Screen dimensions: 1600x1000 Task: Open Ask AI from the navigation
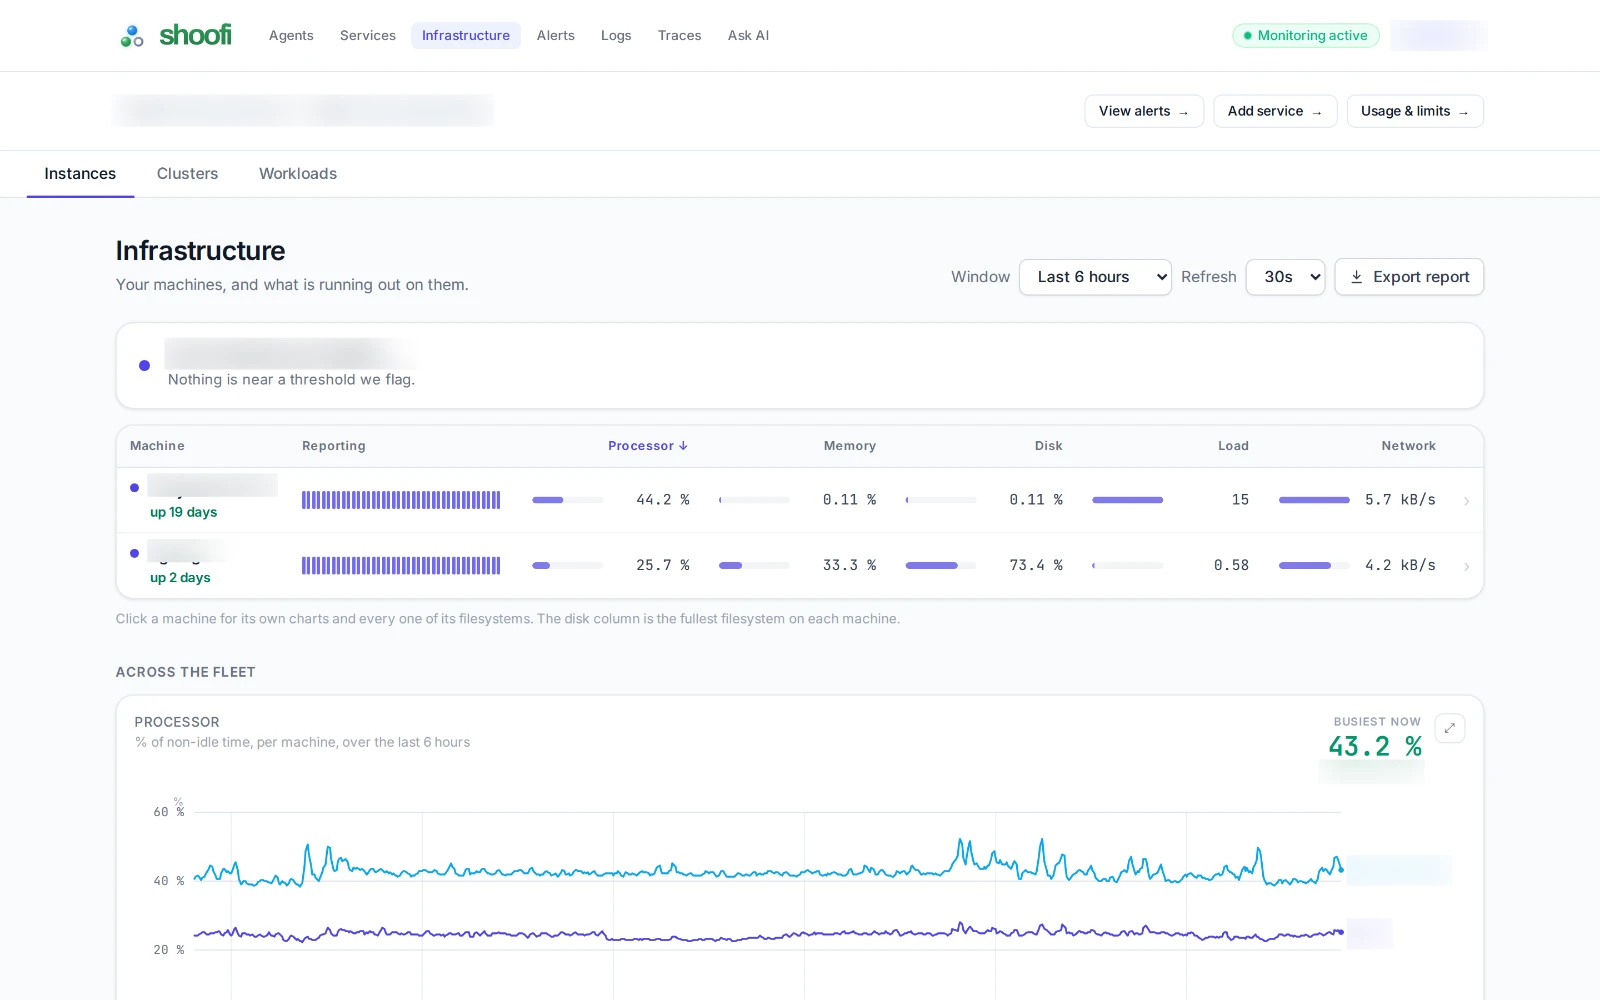(x=749, y=36)
